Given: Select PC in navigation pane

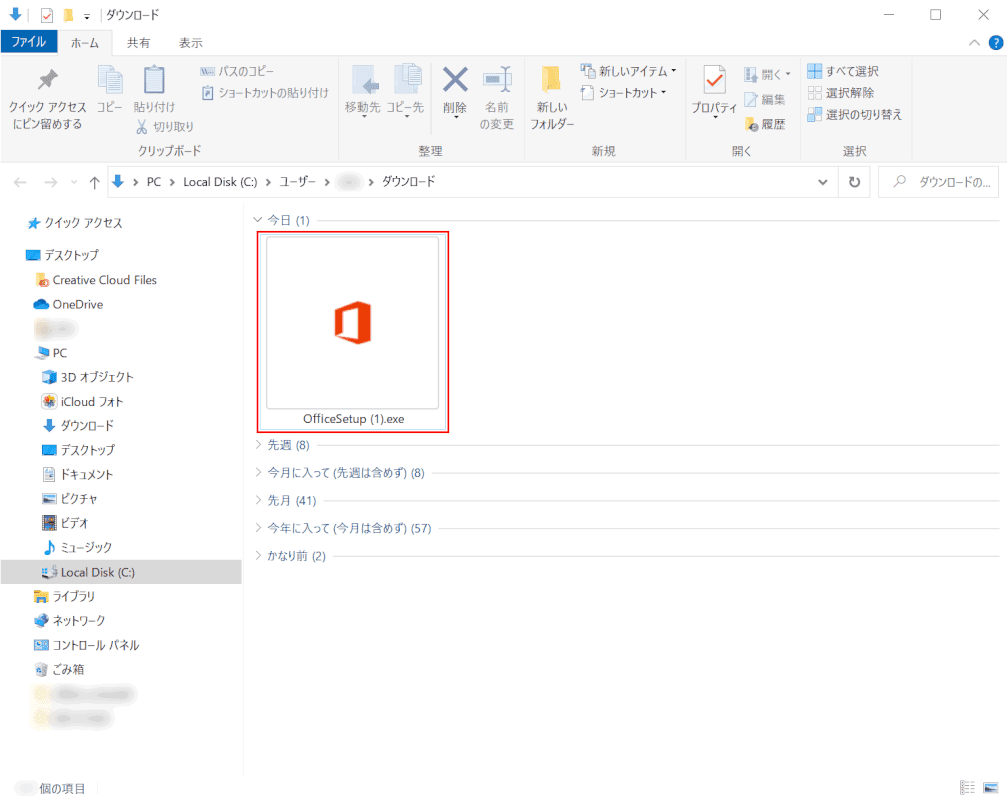Looking at the screenshot, I should coord(51,352).
